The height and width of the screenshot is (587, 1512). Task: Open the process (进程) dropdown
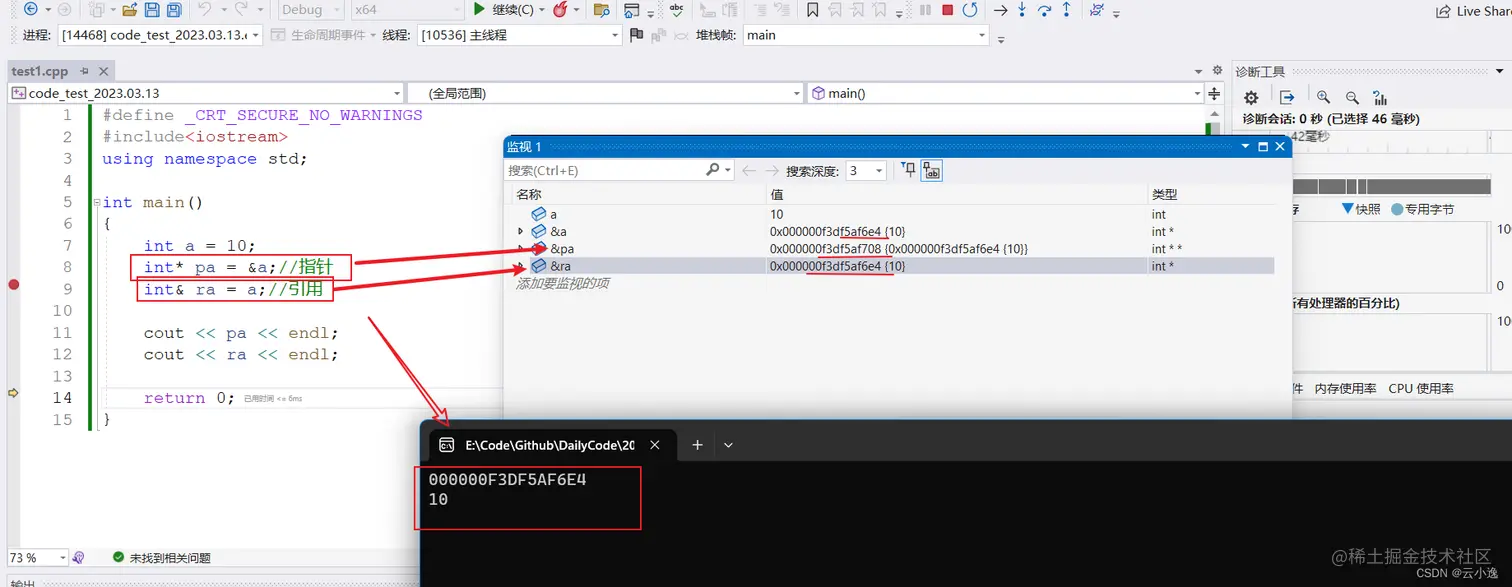coord(160,35)
